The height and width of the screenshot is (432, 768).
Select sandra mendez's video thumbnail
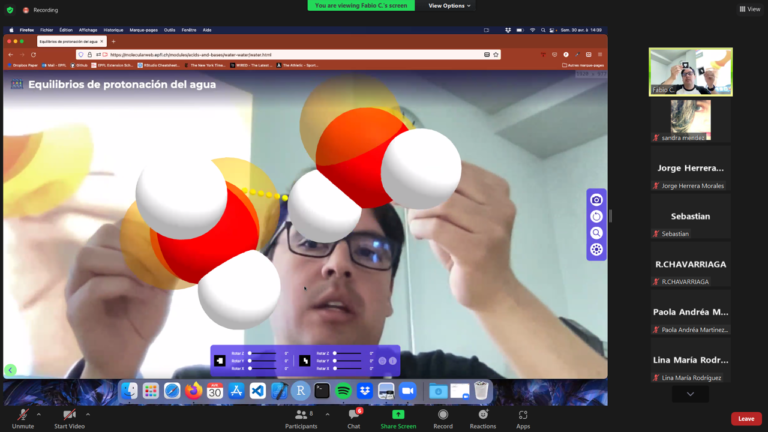pyautogui.click(x=690, y=119)
